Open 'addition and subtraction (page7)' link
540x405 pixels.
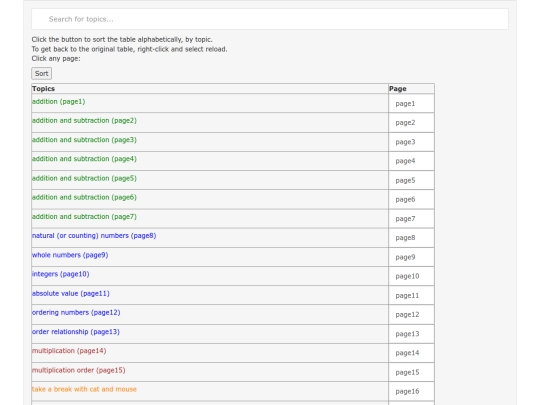coord(84,217)
